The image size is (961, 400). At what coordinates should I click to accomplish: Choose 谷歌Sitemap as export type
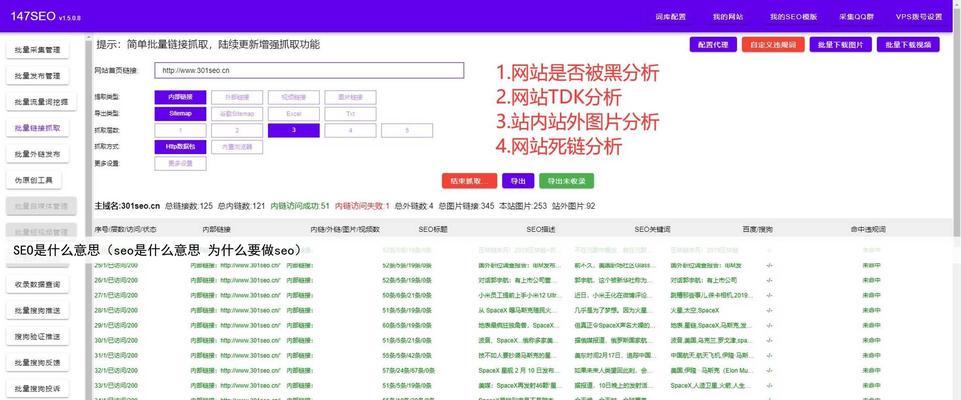[x=237, y=113]
